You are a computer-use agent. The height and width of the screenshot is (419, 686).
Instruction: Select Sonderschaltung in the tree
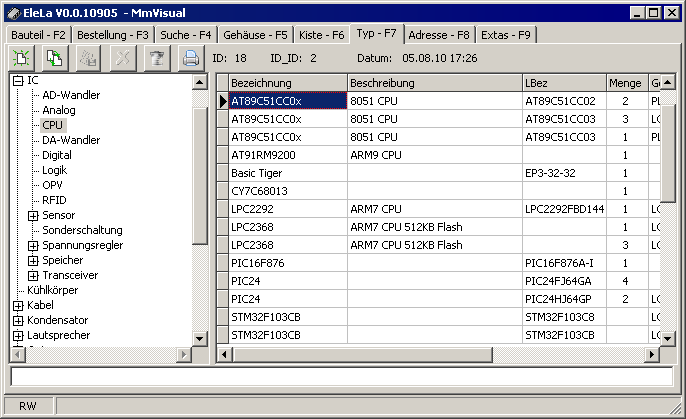click(82, 230)
